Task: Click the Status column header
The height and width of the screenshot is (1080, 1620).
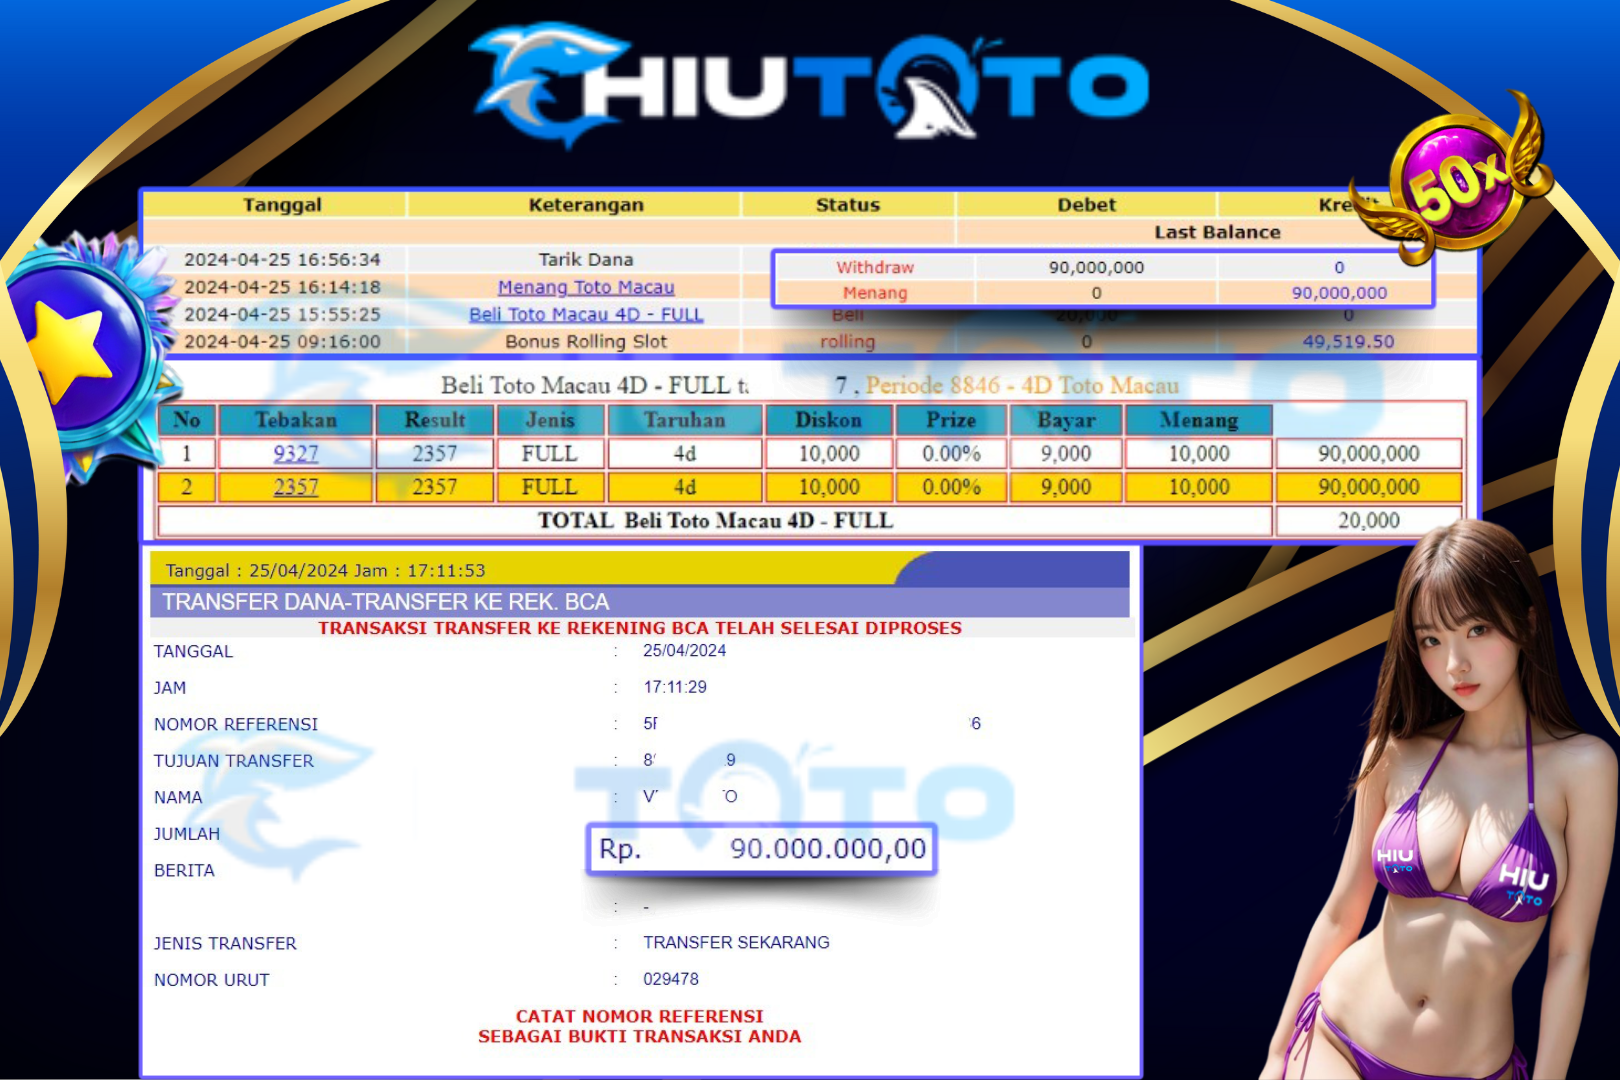Action: [x=848, y=205]
